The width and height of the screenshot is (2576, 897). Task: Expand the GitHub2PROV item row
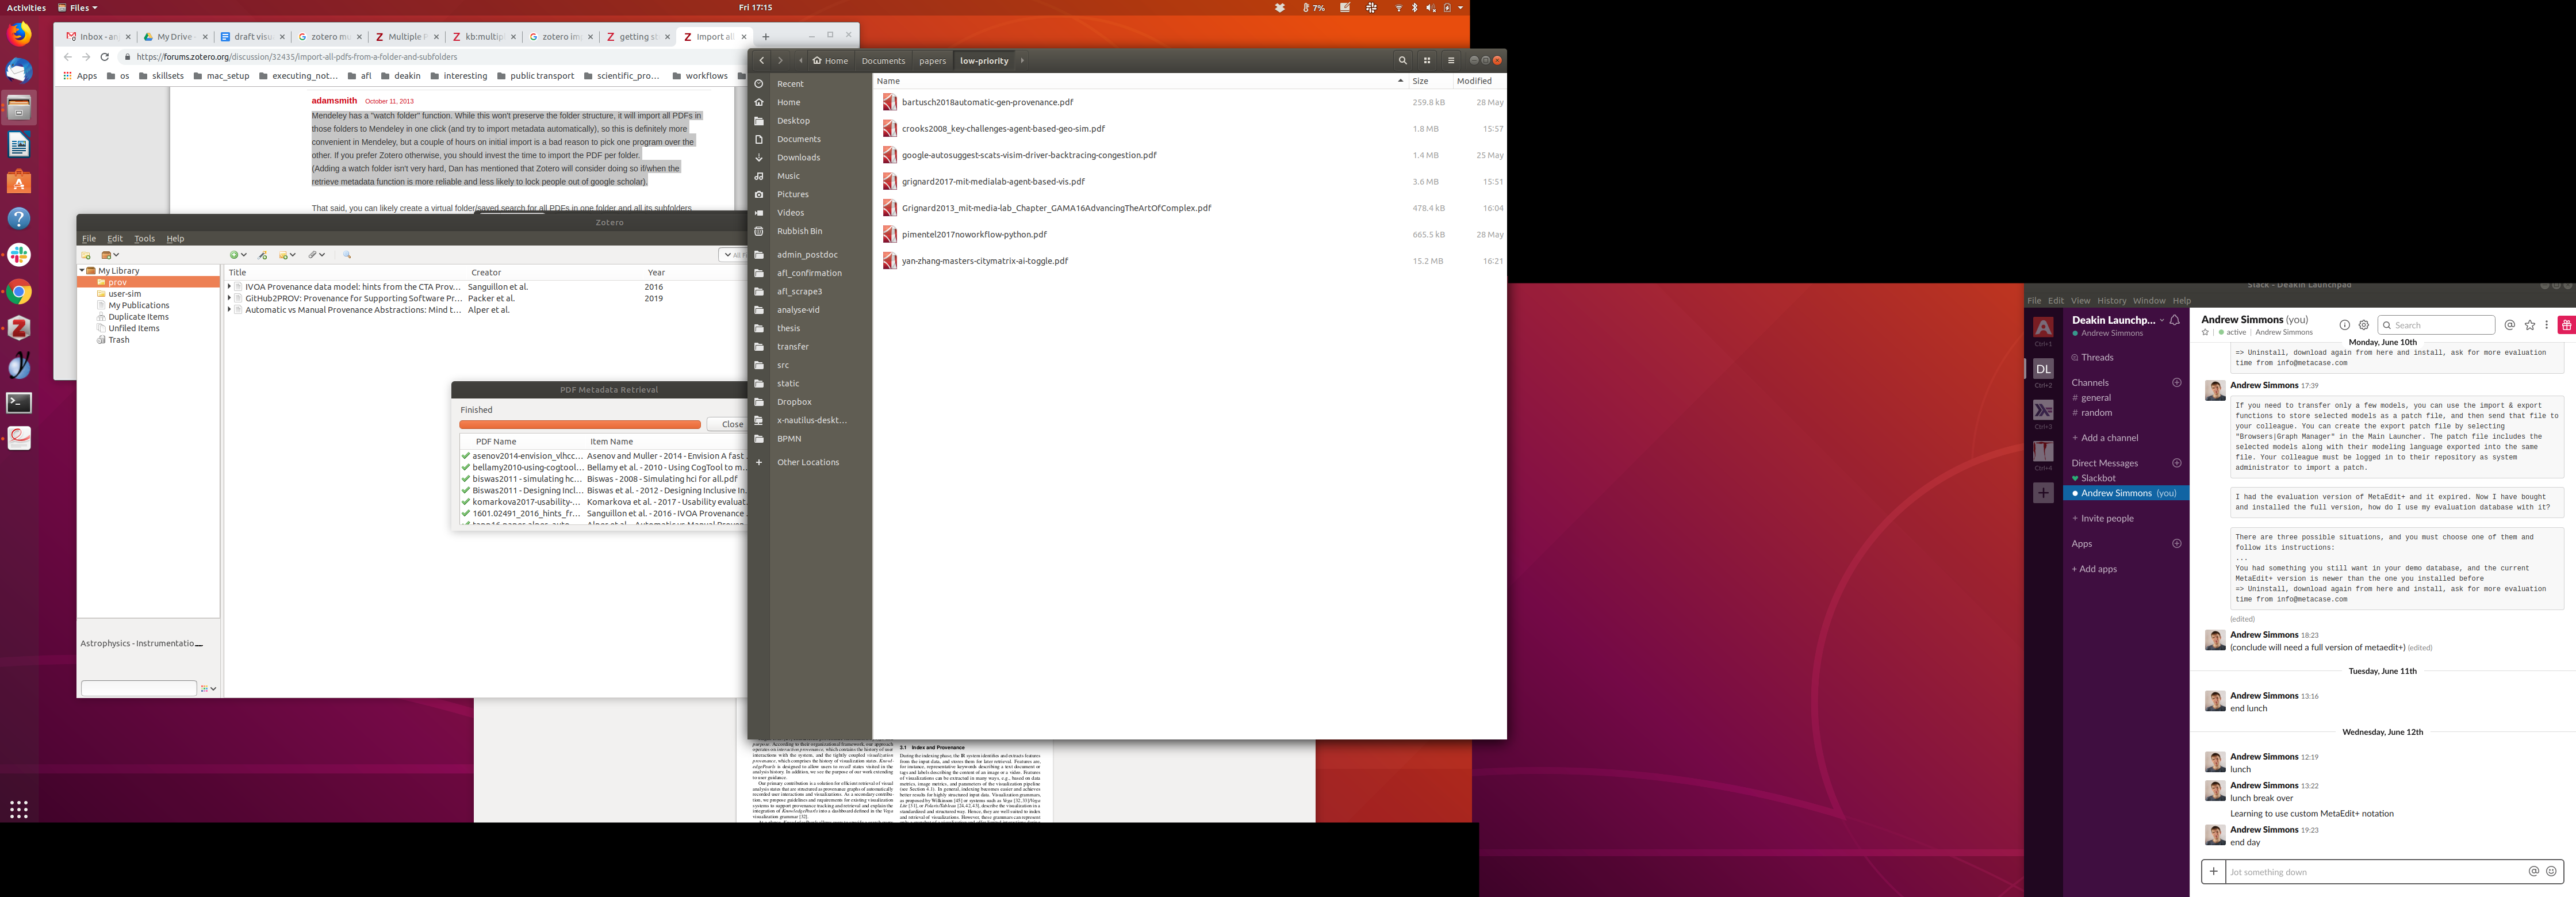[229, 298]
